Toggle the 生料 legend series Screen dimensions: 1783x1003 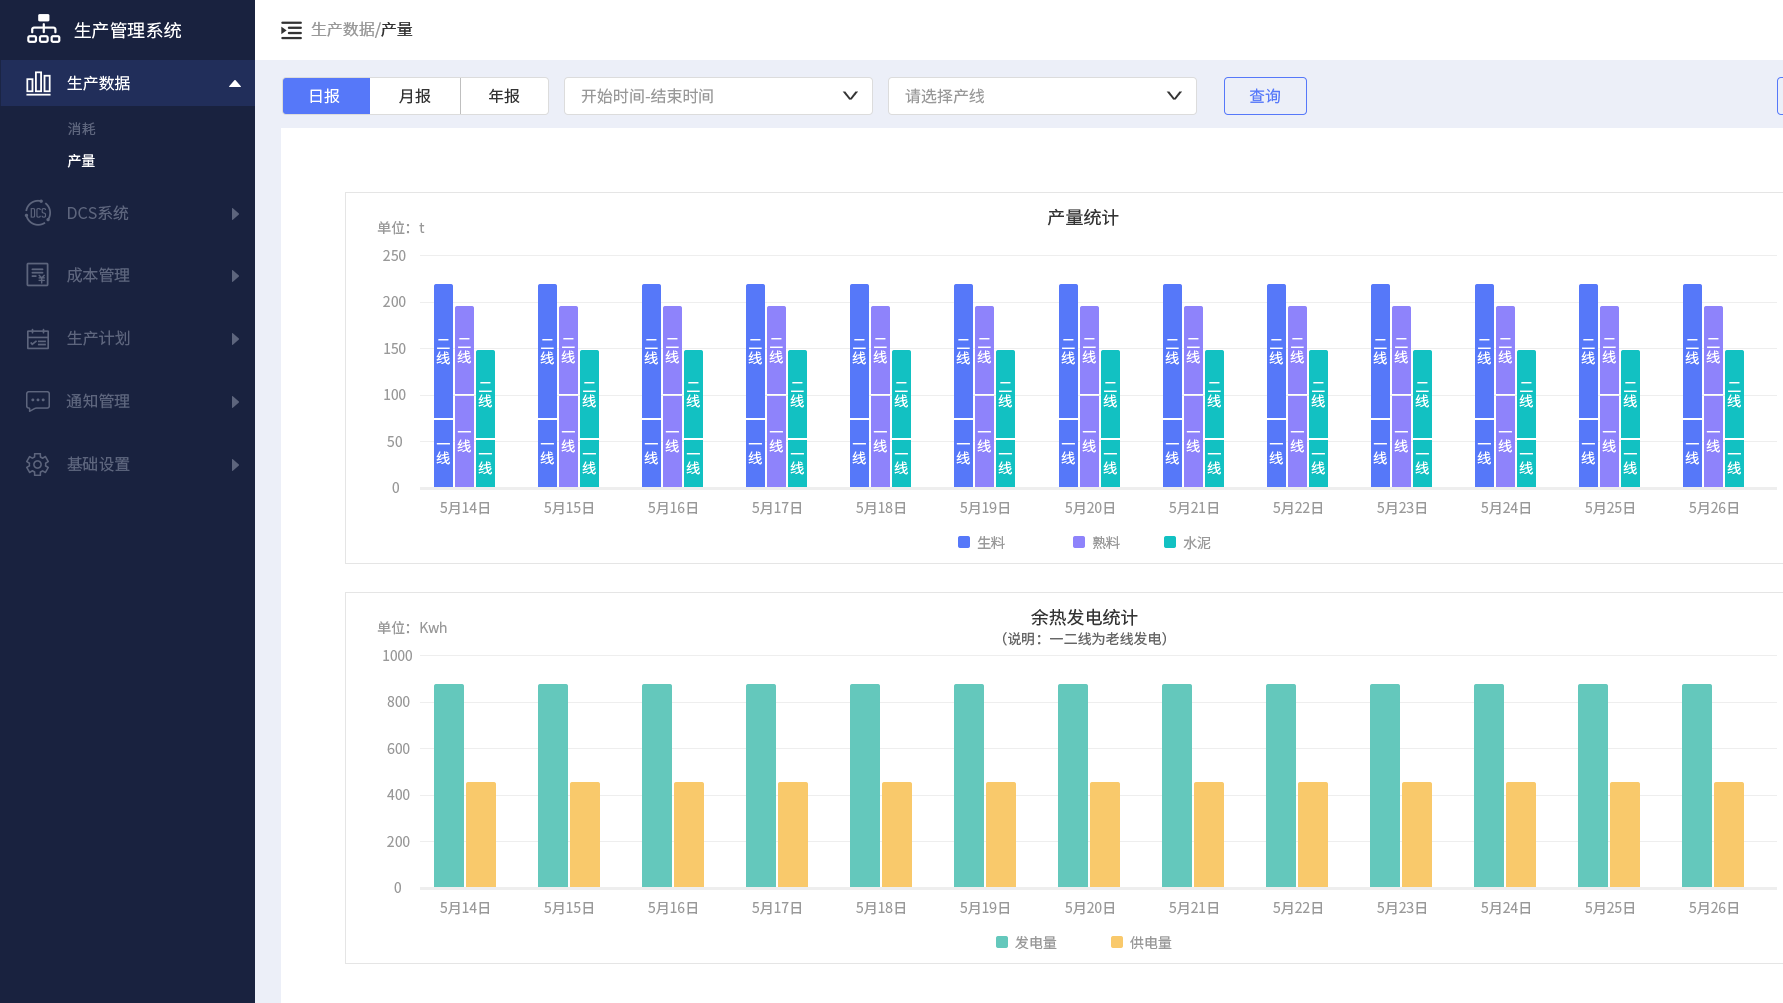tap(981, 542)
